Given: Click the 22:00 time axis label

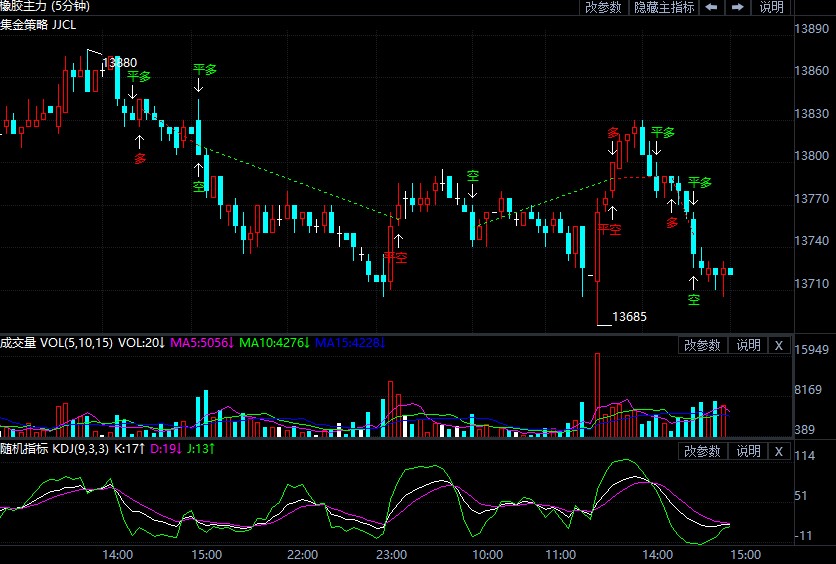Looking at the screenshot, I should (302, 555).
